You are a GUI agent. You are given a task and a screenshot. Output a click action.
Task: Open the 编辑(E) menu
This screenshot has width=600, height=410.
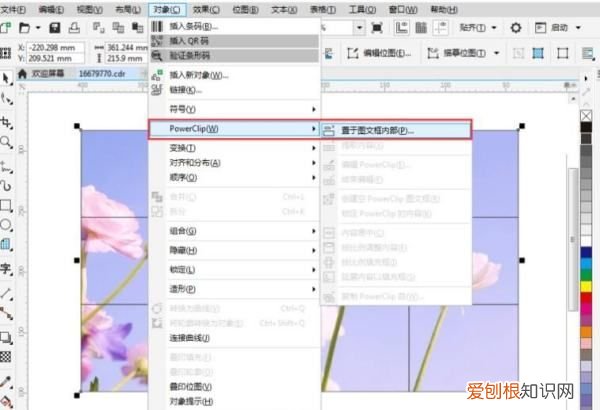pyautogui.click(x=51, y=10)
